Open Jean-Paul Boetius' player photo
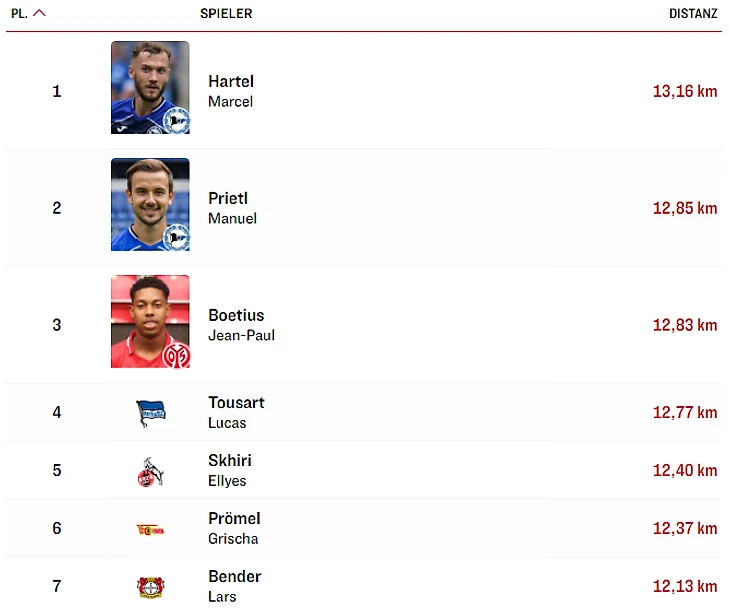This screenshot has height=609, width=730. [x=150, y=321]
